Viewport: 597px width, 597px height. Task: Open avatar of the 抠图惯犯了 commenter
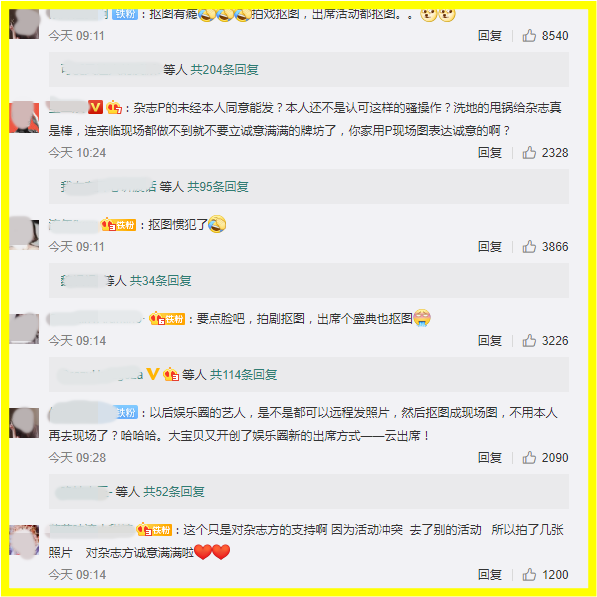pos(24,234)
